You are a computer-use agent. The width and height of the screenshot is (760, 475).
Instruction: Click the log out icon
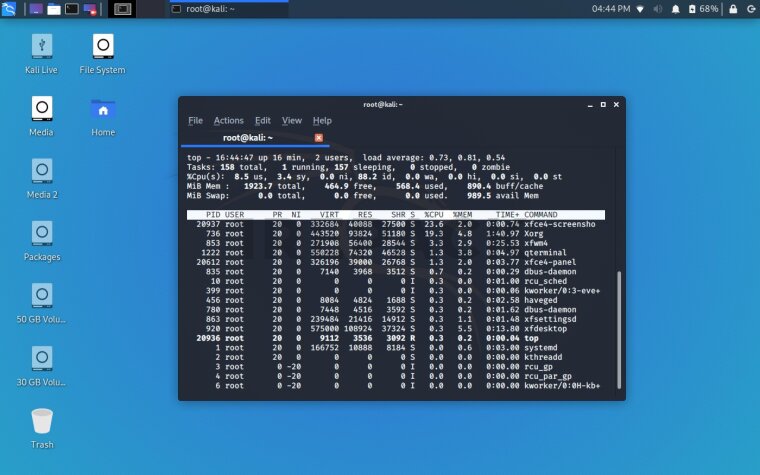coord(749,9)
